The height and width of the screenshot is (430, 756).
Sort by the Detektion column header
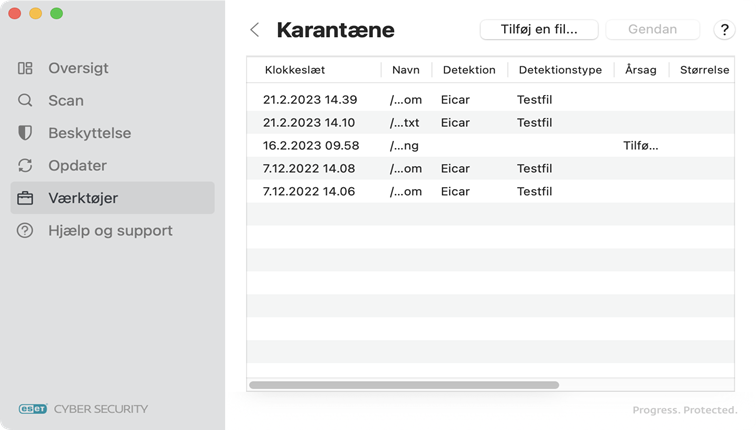point(469,70)
